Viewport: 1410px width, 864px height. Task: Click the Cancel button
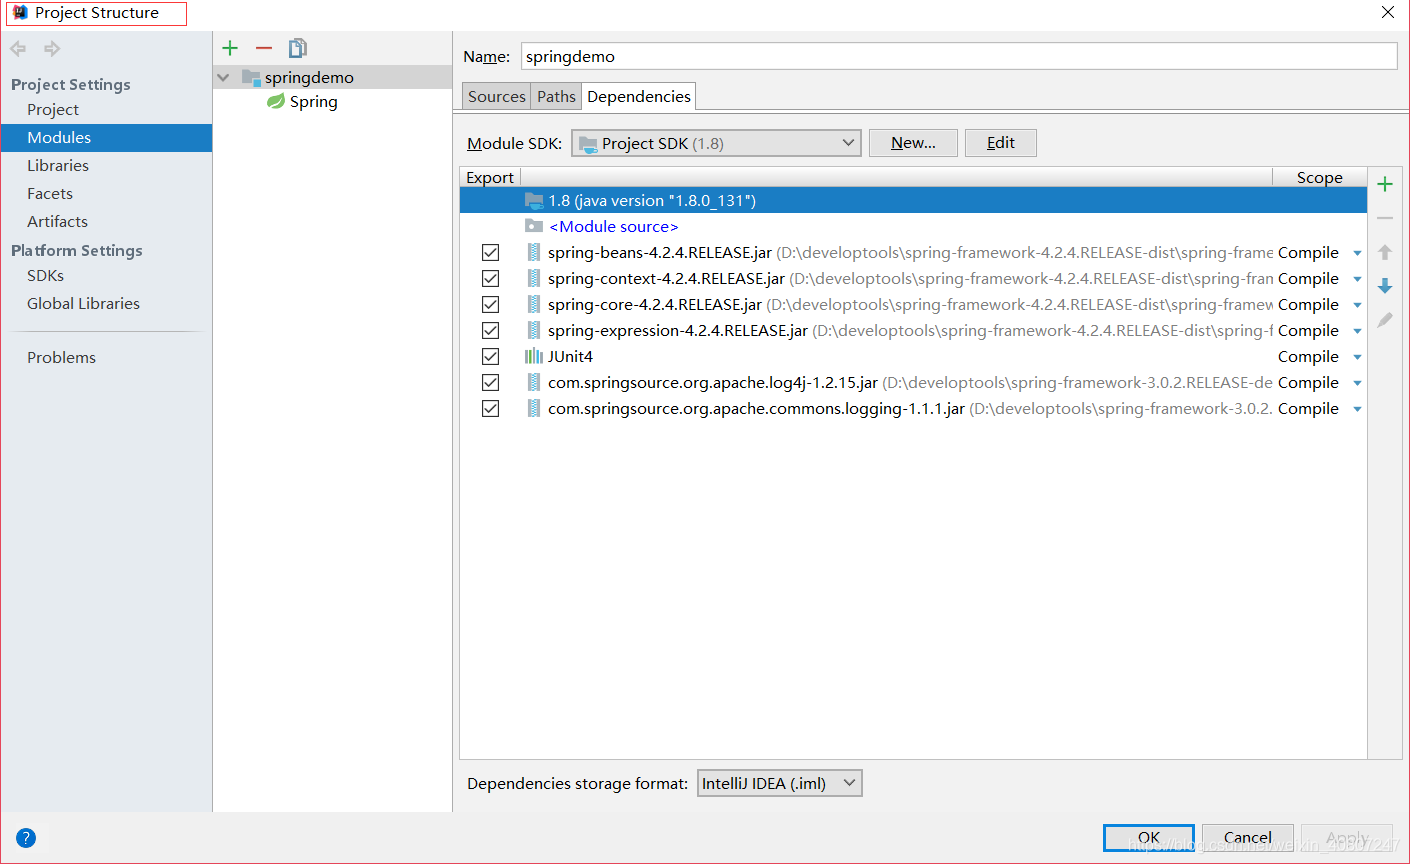coord(1247,838)
